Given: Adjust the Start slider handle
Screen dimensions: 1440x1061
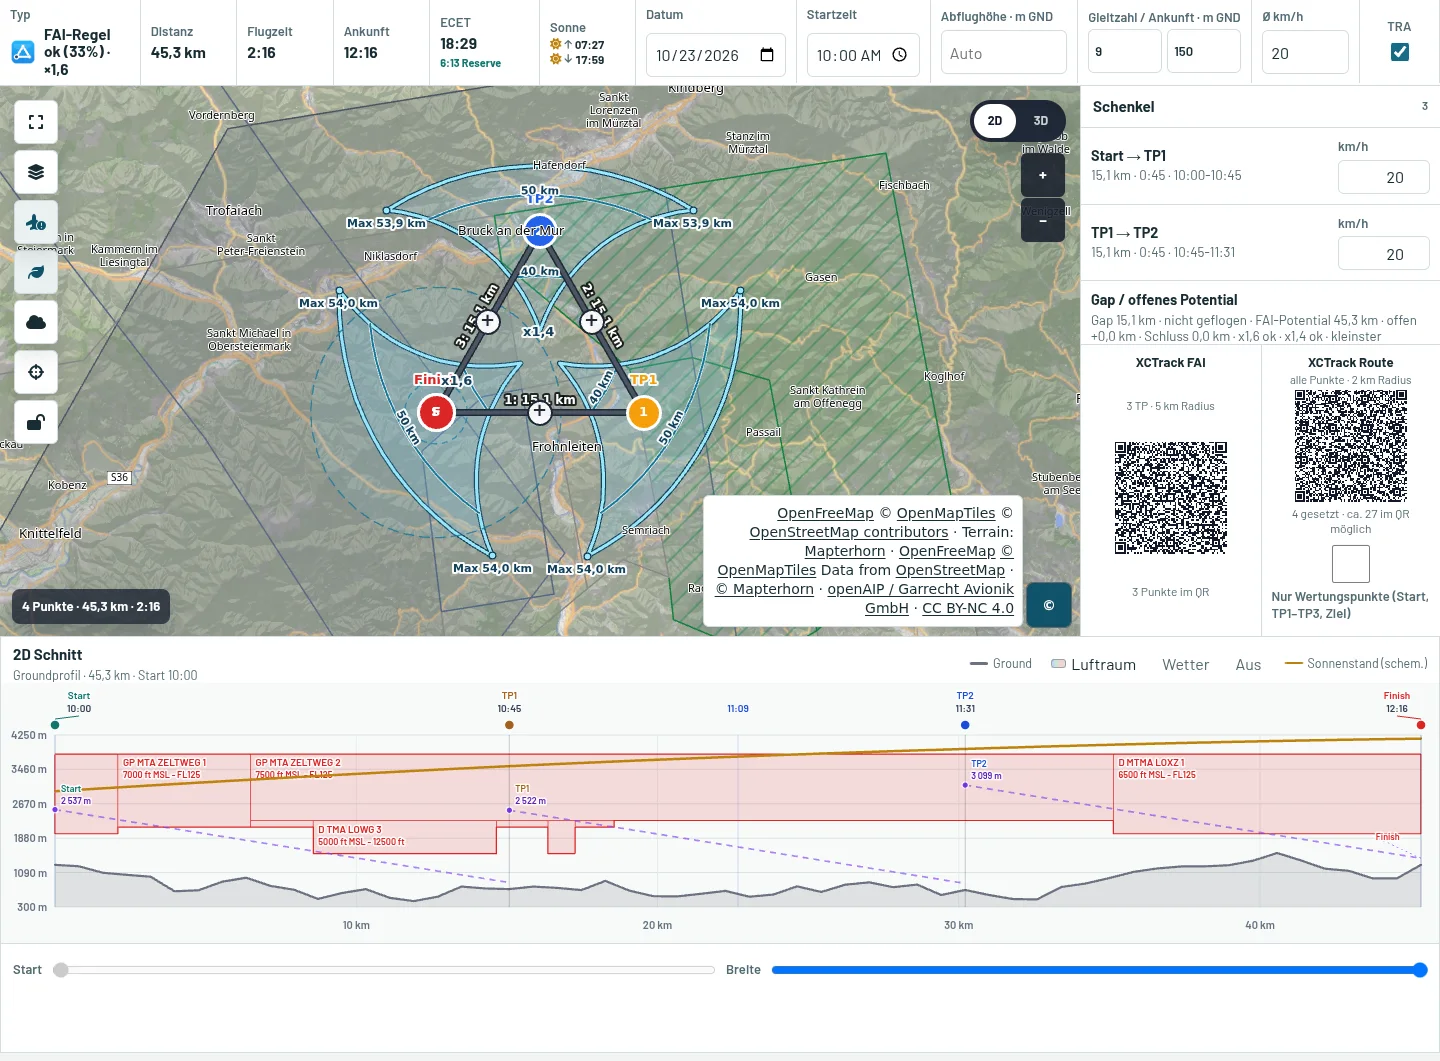Looking at the screenshot, I should tap(61, 970).
